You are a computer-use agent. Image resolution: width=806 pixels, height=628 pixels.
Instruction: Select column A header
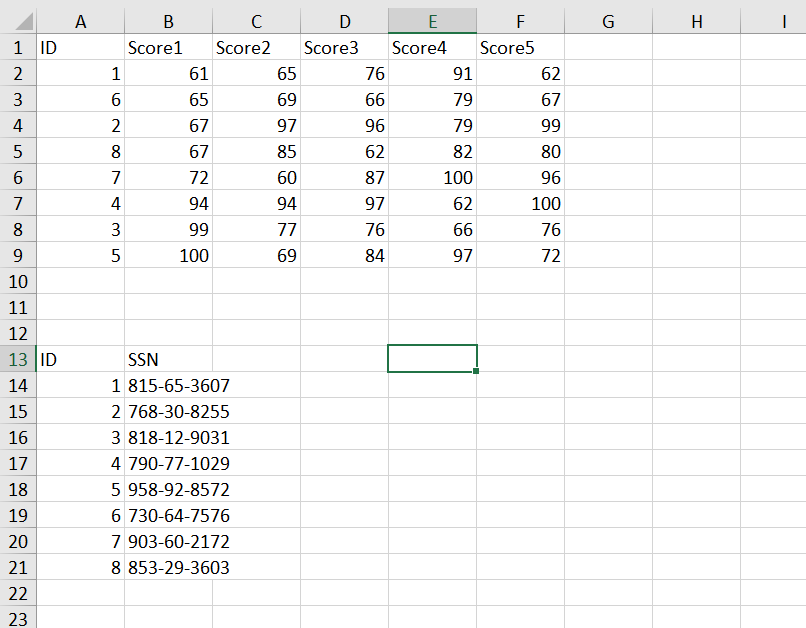[80, 21]
